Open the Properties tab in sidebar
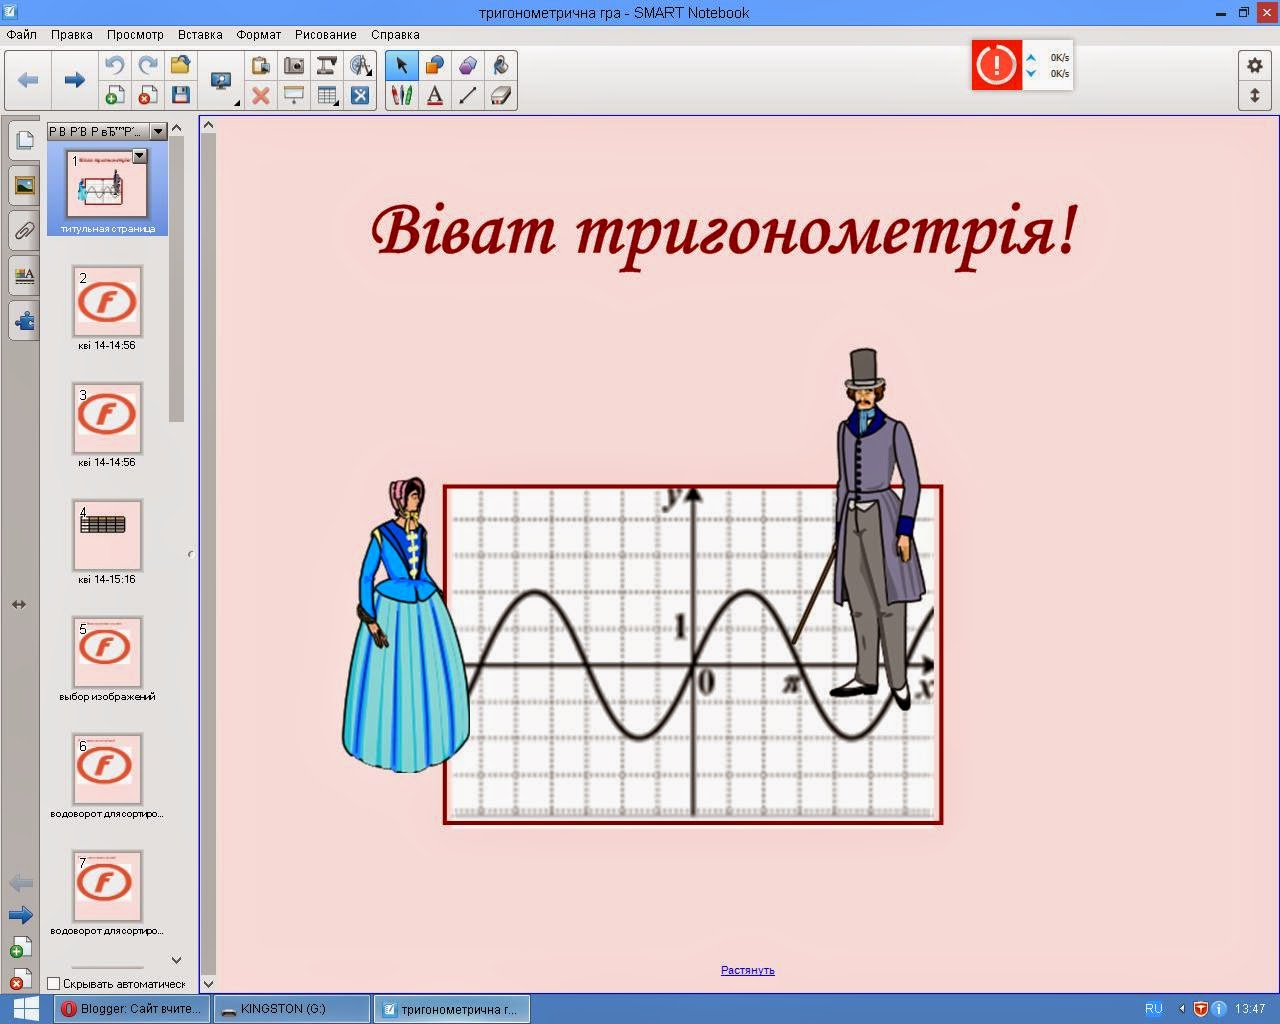Screen dimensions: 1280x1024 (x=24, y=275)
